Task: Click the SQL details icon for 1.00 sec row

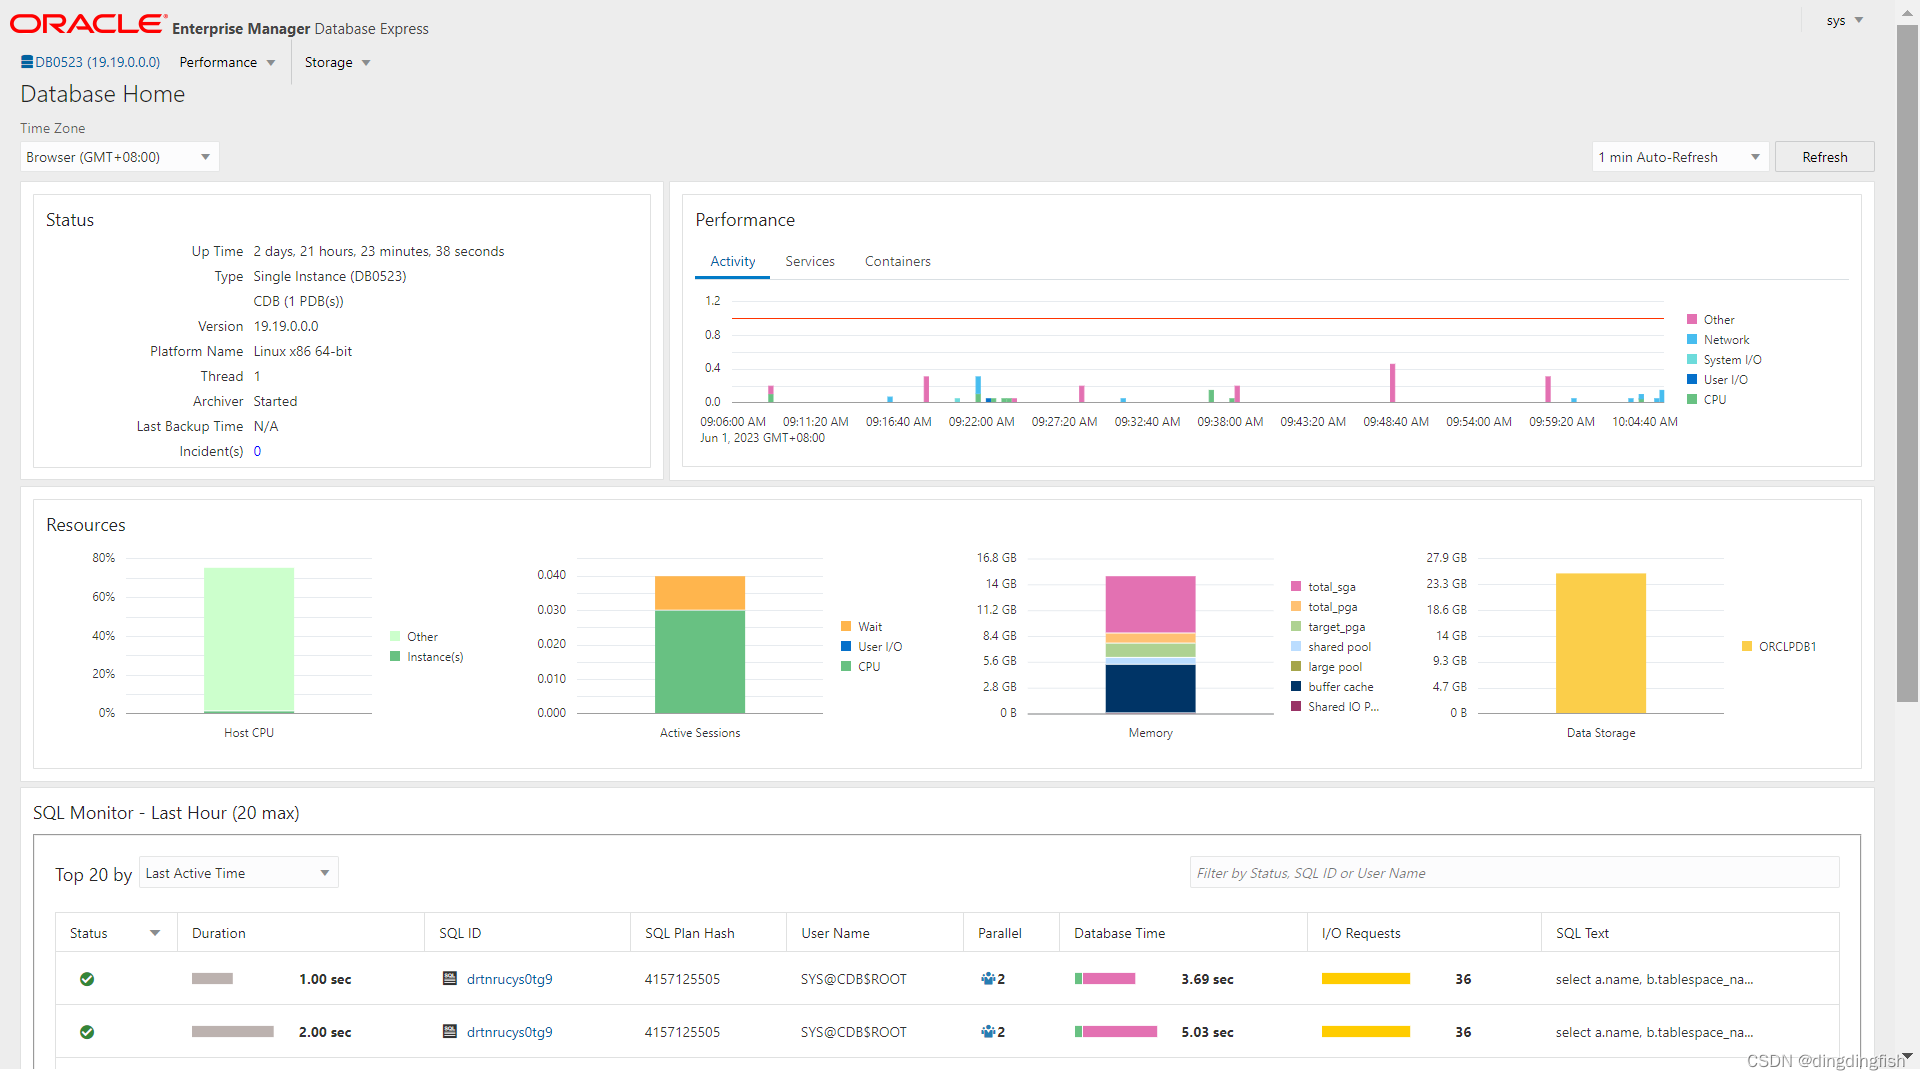Action: tap(450, 979)
